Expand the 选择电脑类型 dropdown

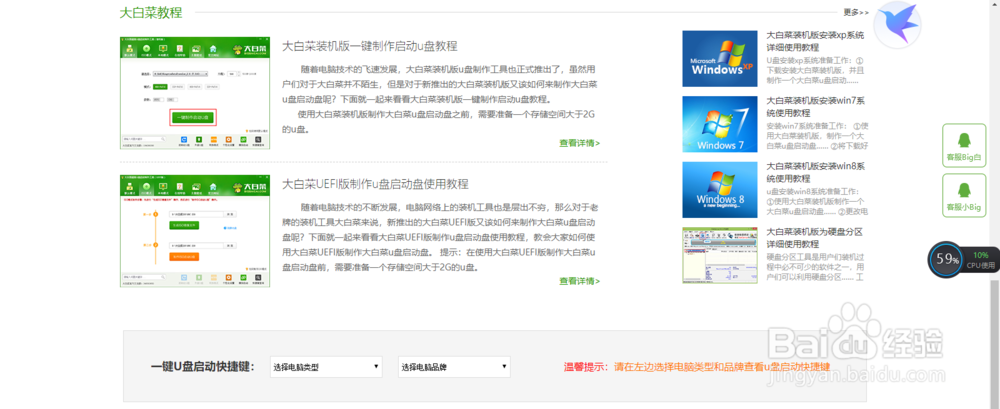coord(326,367)
